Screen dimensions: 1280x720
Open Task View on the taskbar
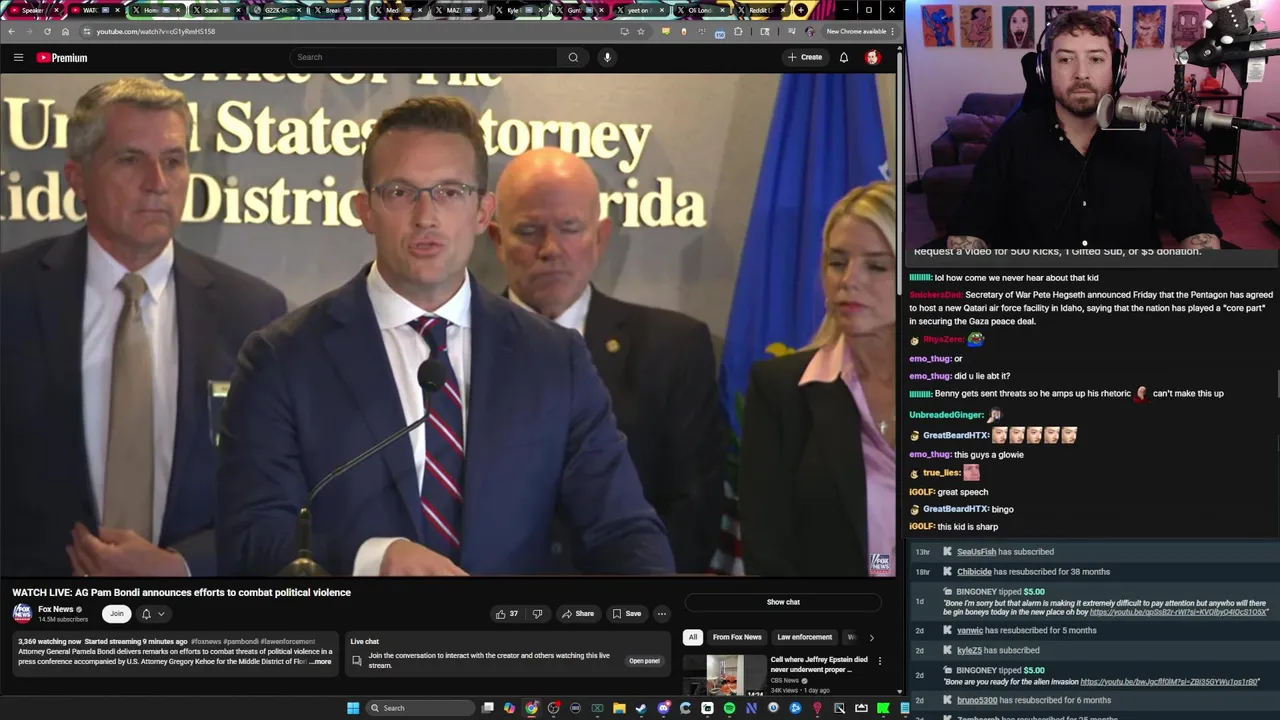(x=488, y=708)
